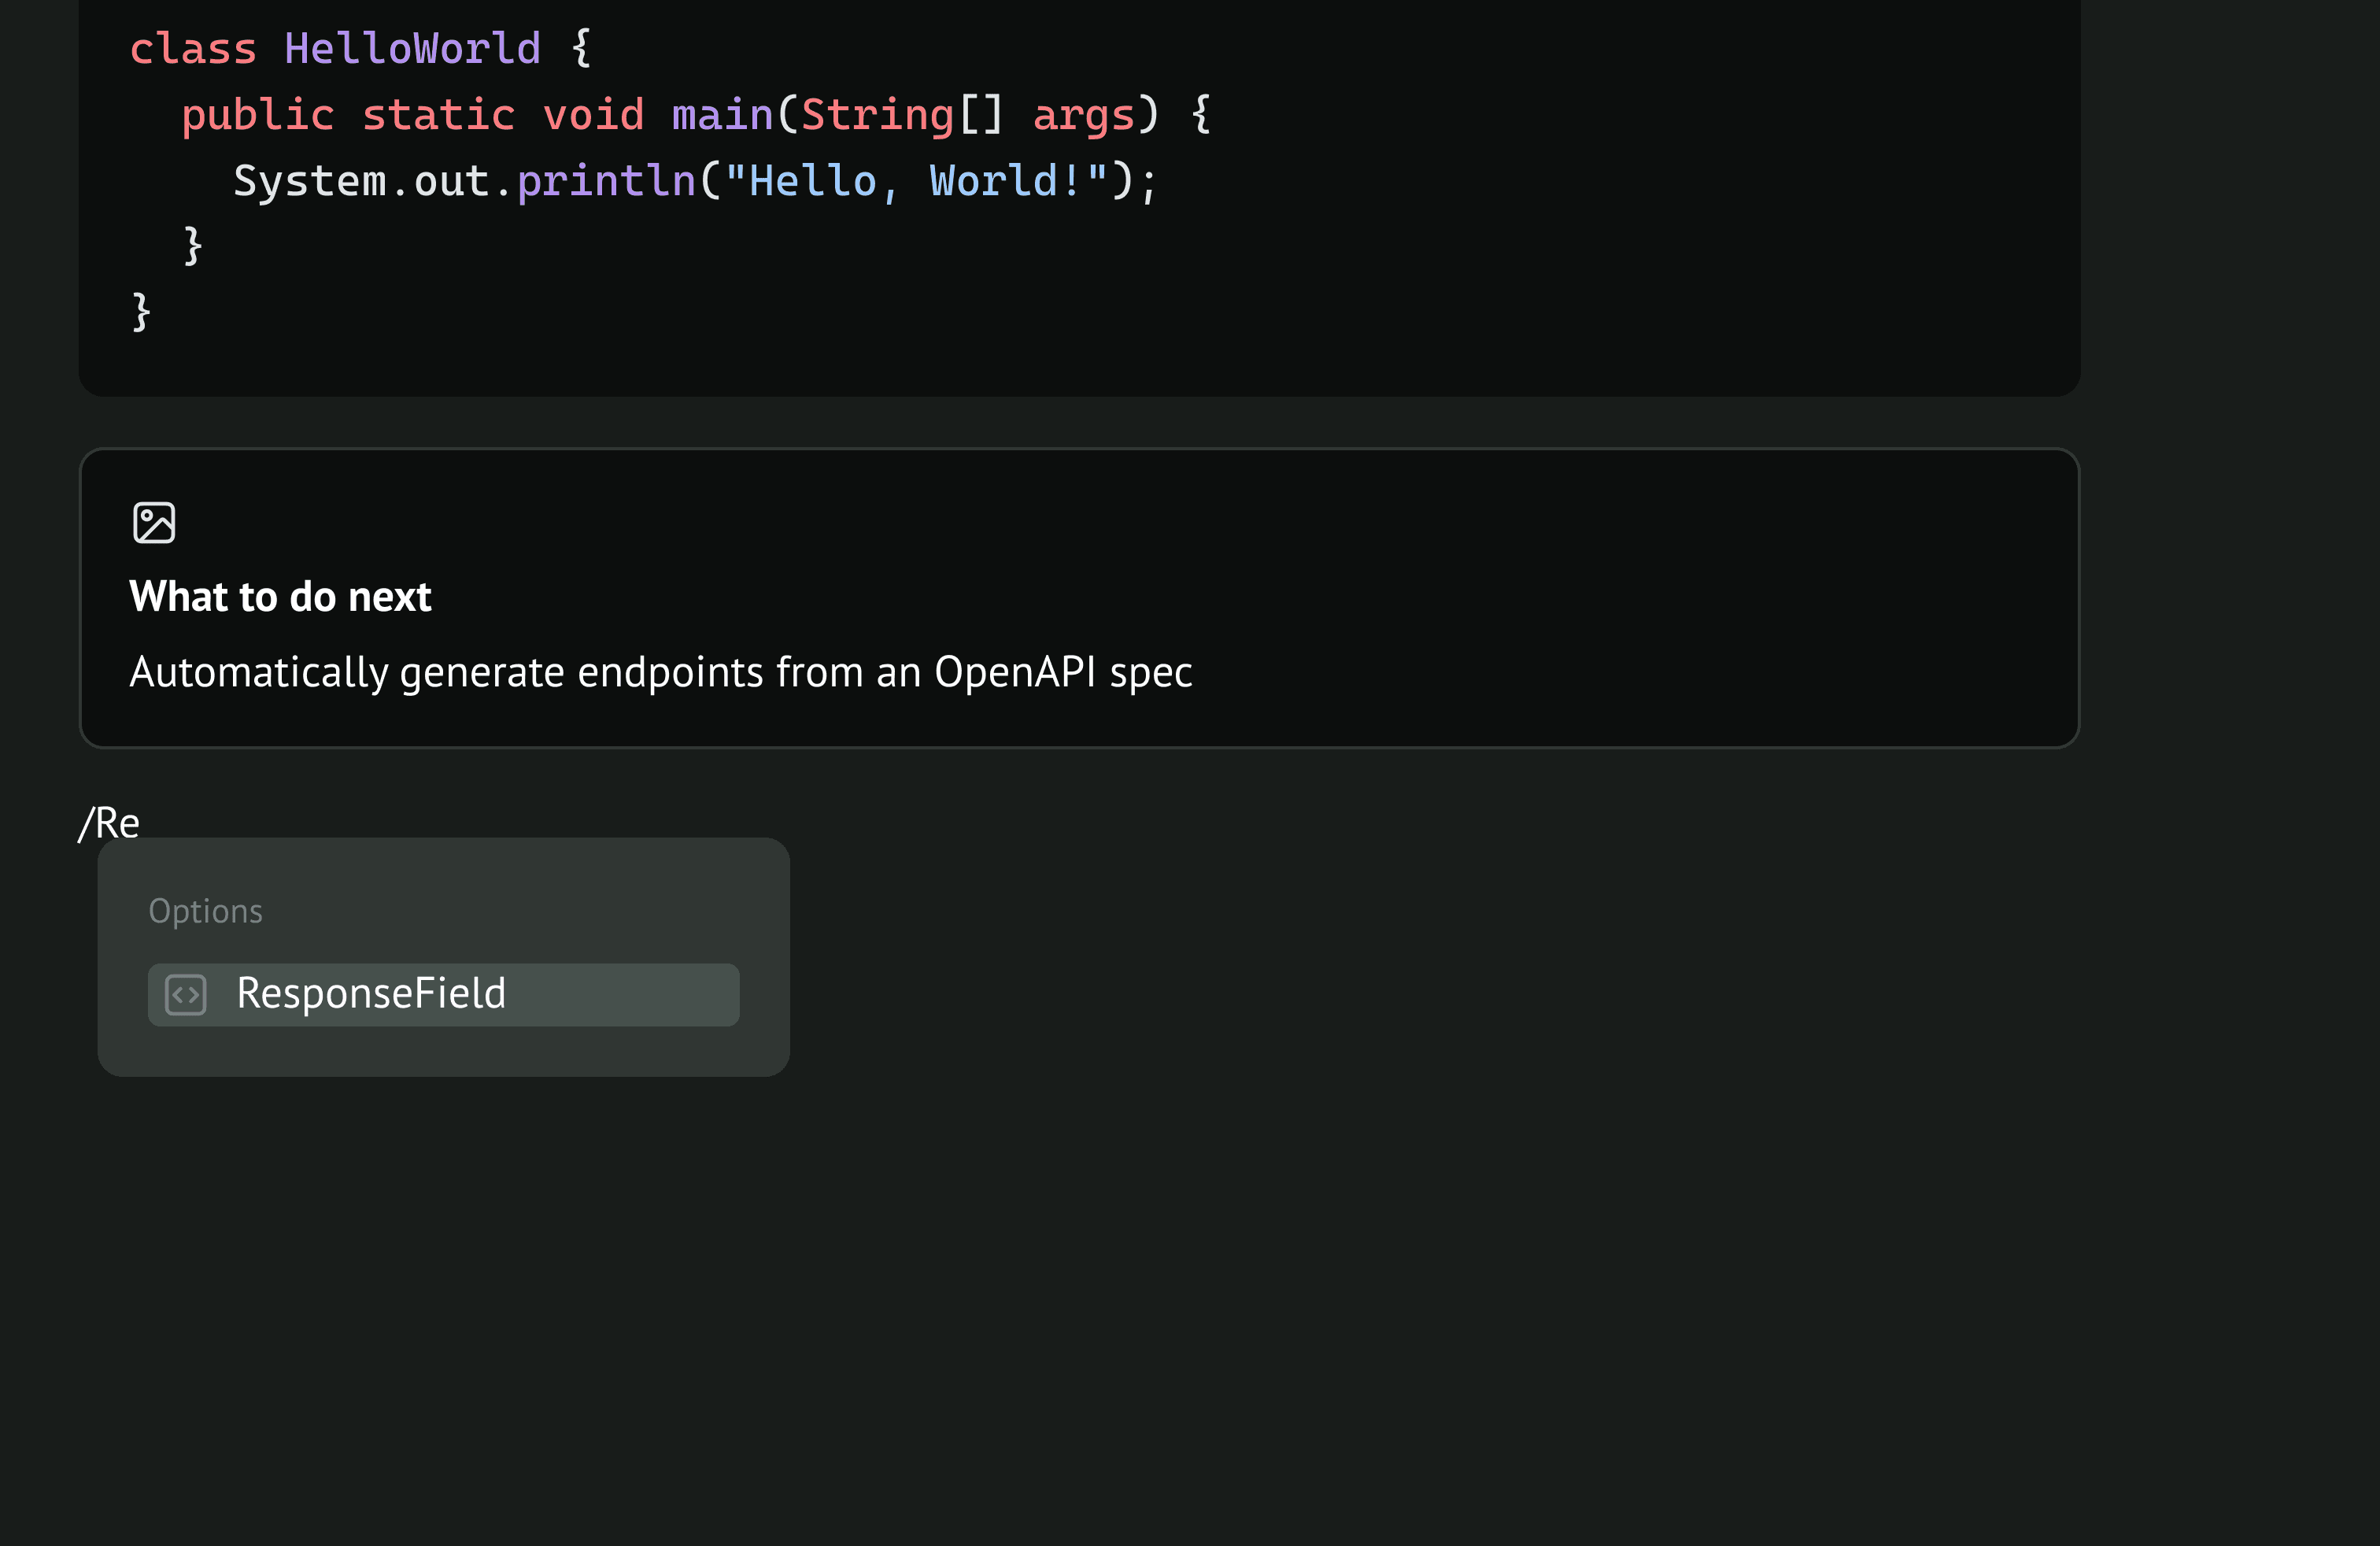
Task: Click the class keyword on the first line
Action: pyautogui.click(x=193, y=49)
